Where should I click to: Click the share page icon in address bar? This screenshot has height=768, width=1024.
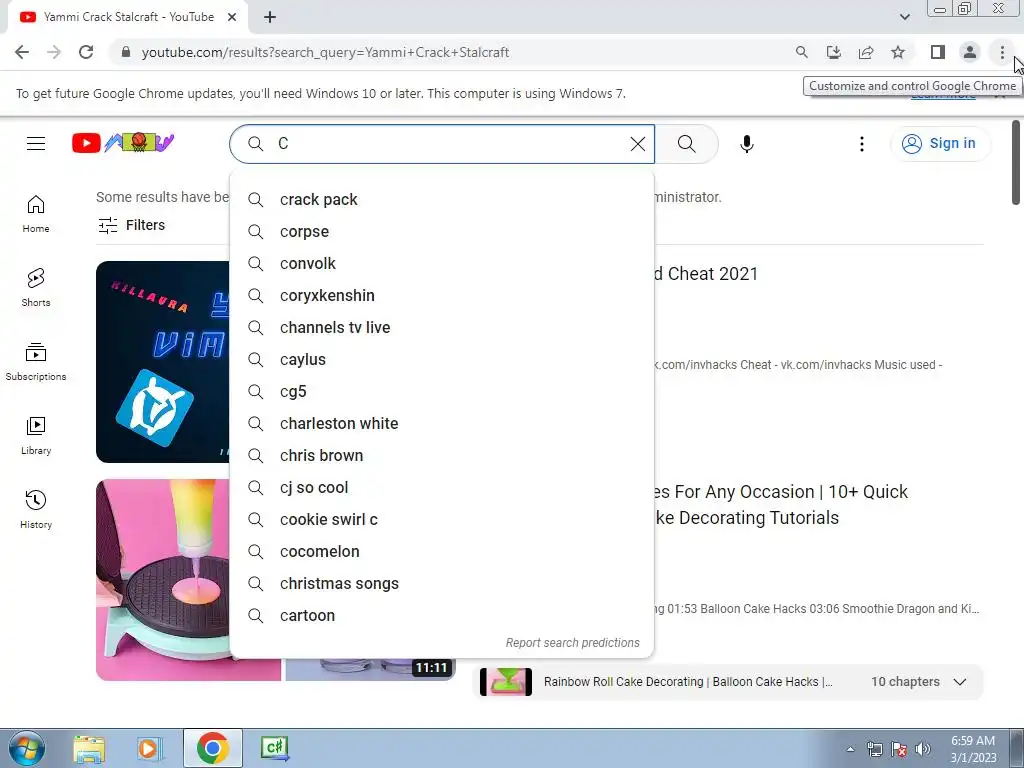click(x=866, y=52)
